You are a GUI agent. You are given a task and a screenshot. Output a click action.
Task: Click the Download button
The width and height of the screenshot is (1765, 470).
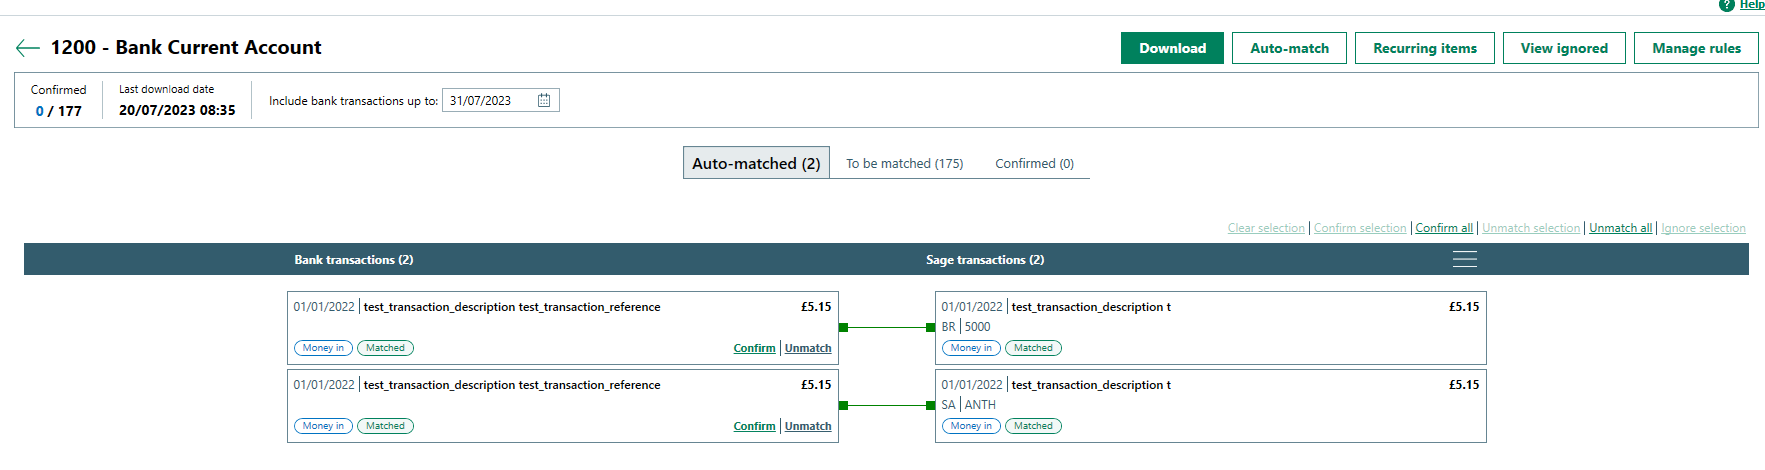tap(1172, 48)
